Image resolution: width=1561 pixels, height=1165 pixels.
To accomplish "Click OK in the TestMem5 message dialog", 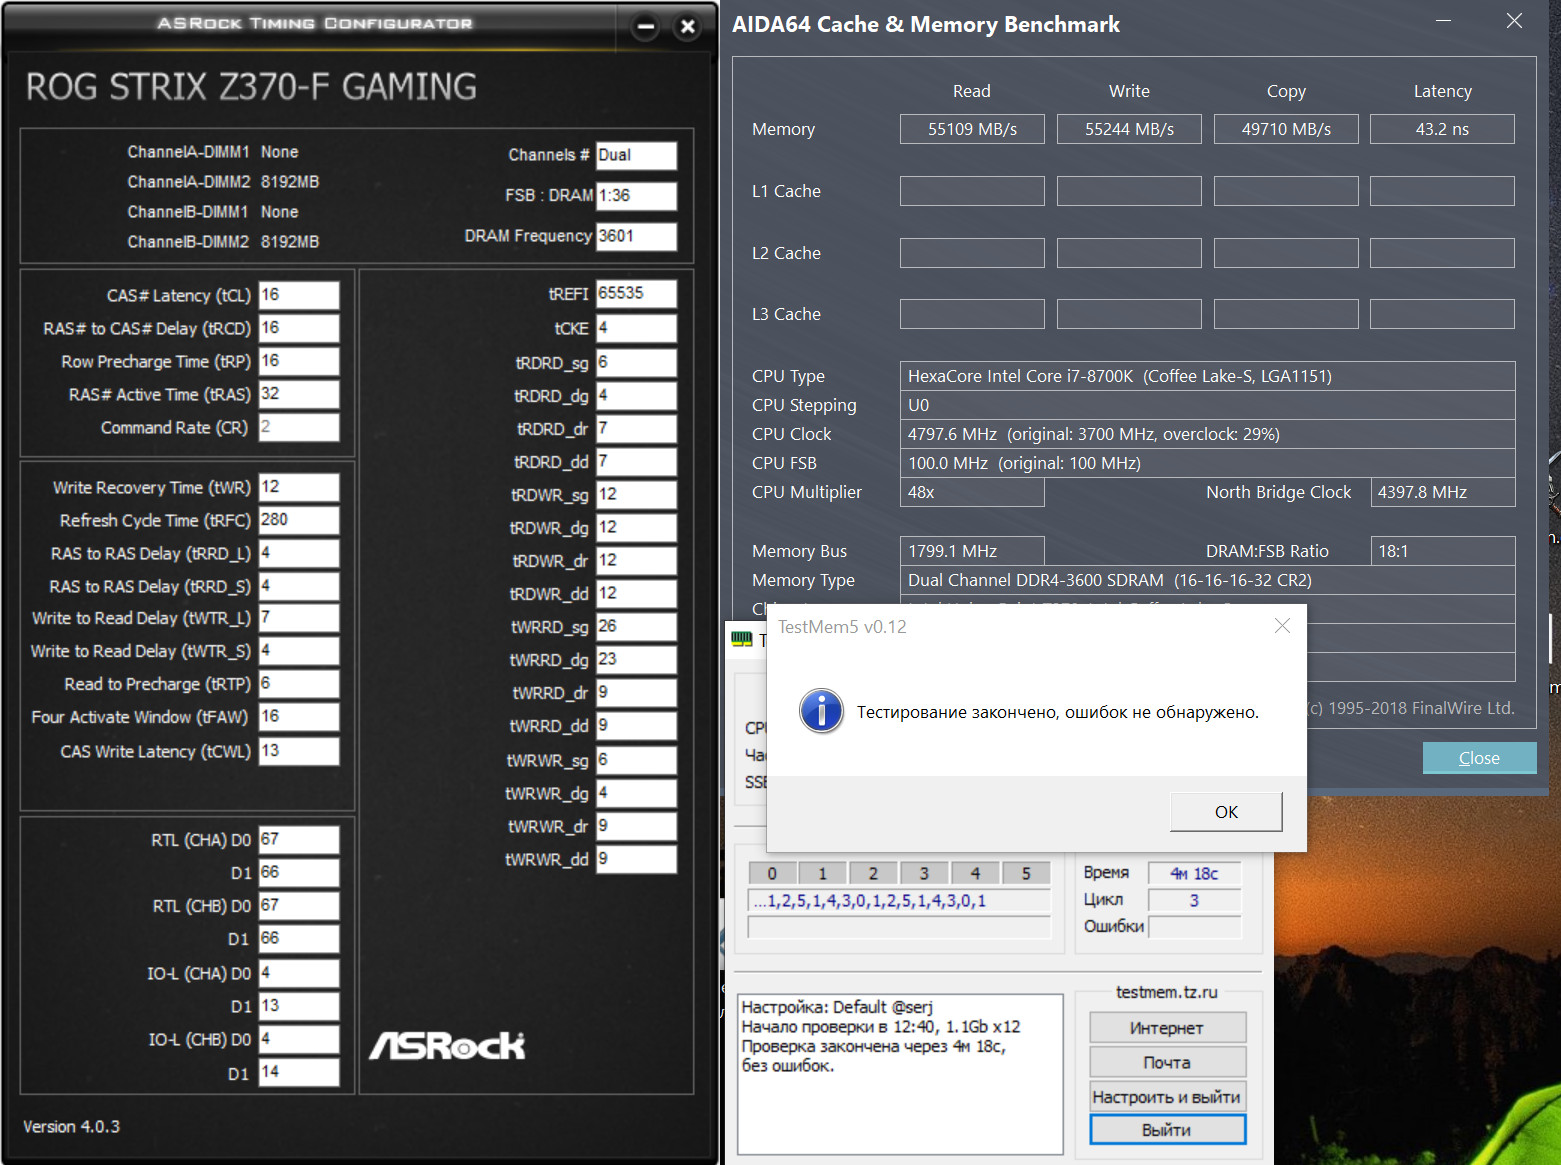I will tap(1226, 812).
